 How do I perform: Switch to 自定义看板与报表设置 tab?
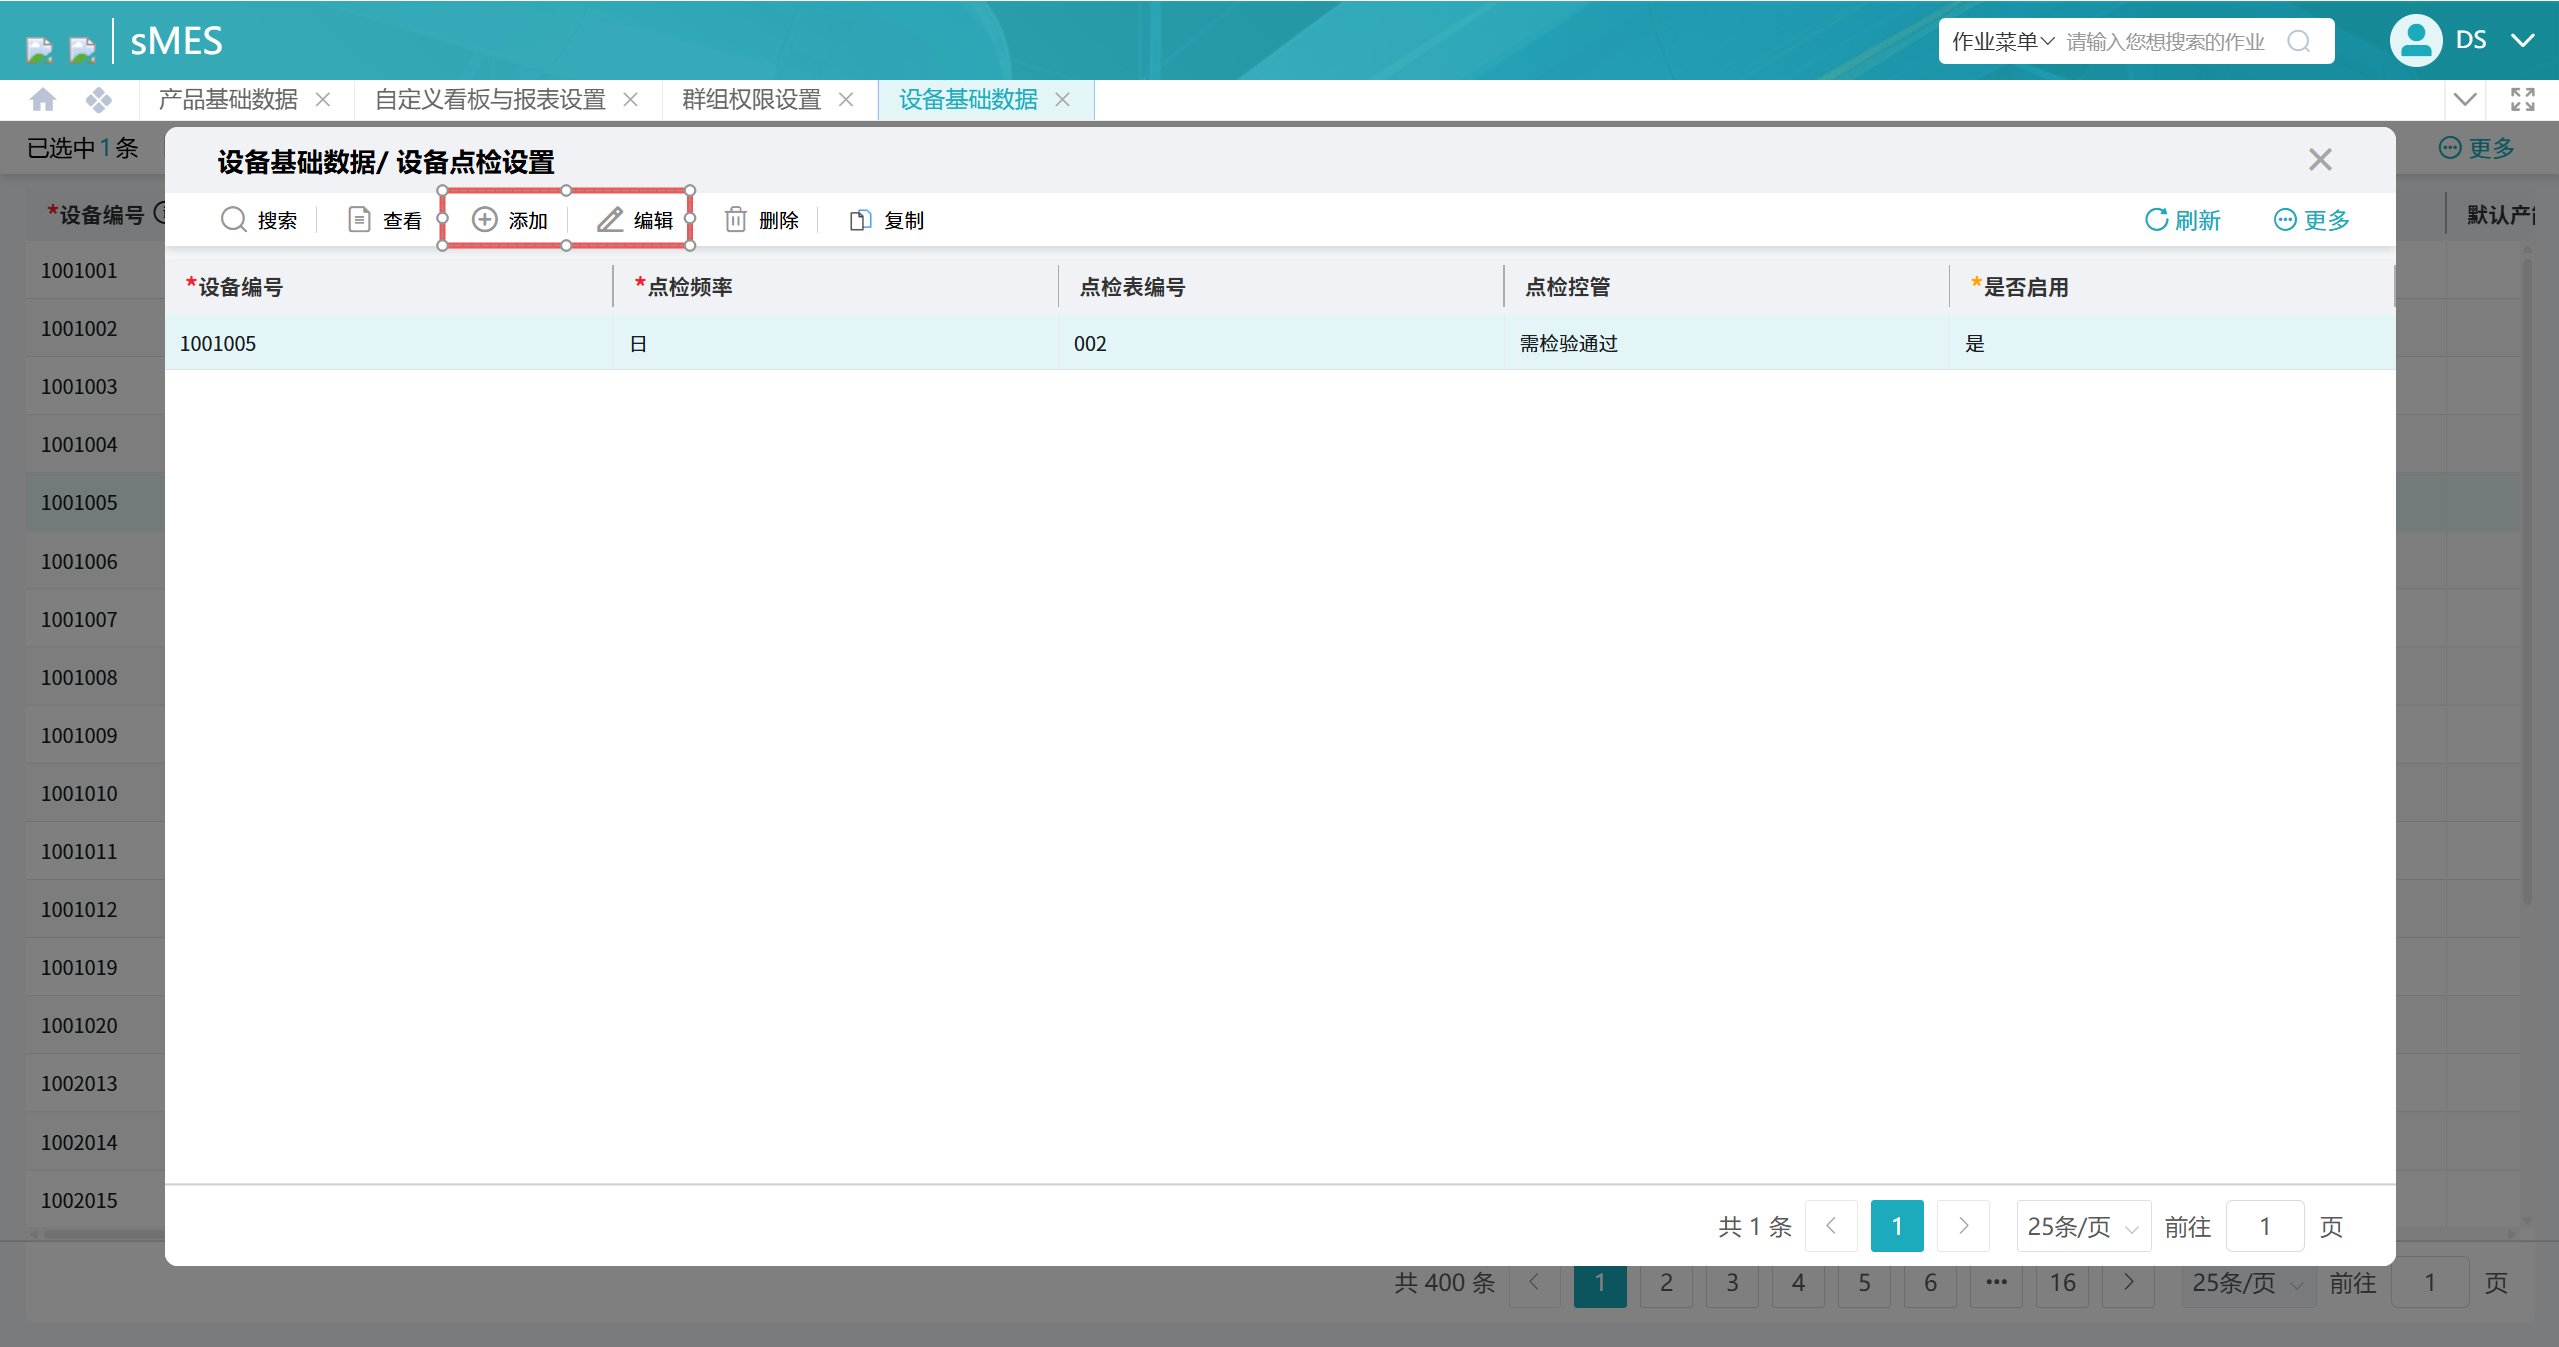tap(490, 99)
